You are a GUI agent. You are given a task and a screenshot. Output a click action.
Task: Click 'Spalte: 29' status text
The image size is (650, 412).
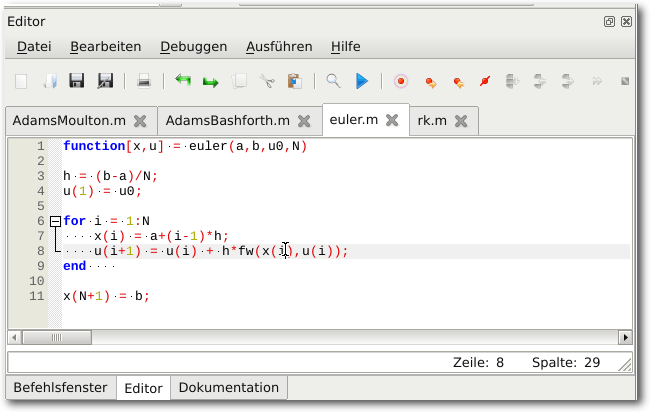point(566,363)
